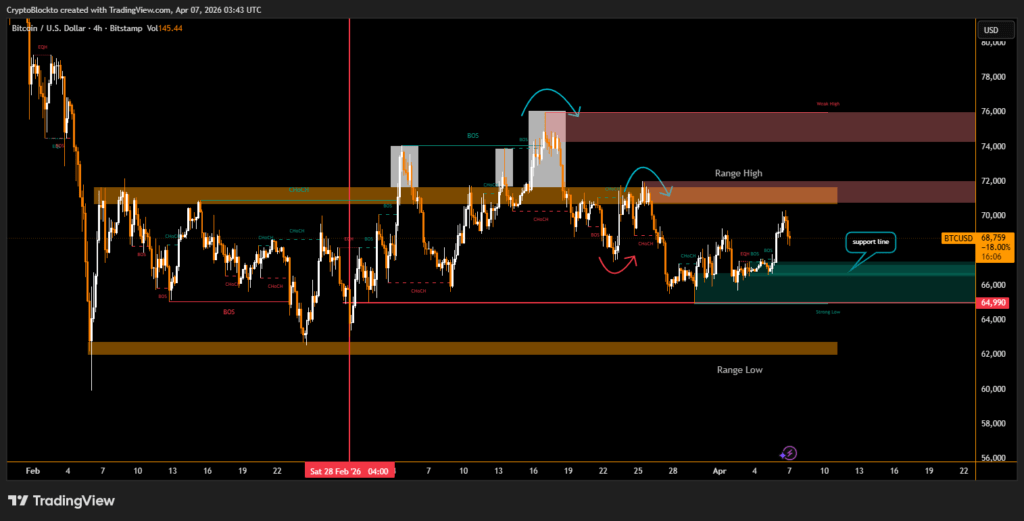Click the TradingView logo
1024x521 pixels.
tap(61, 500)
